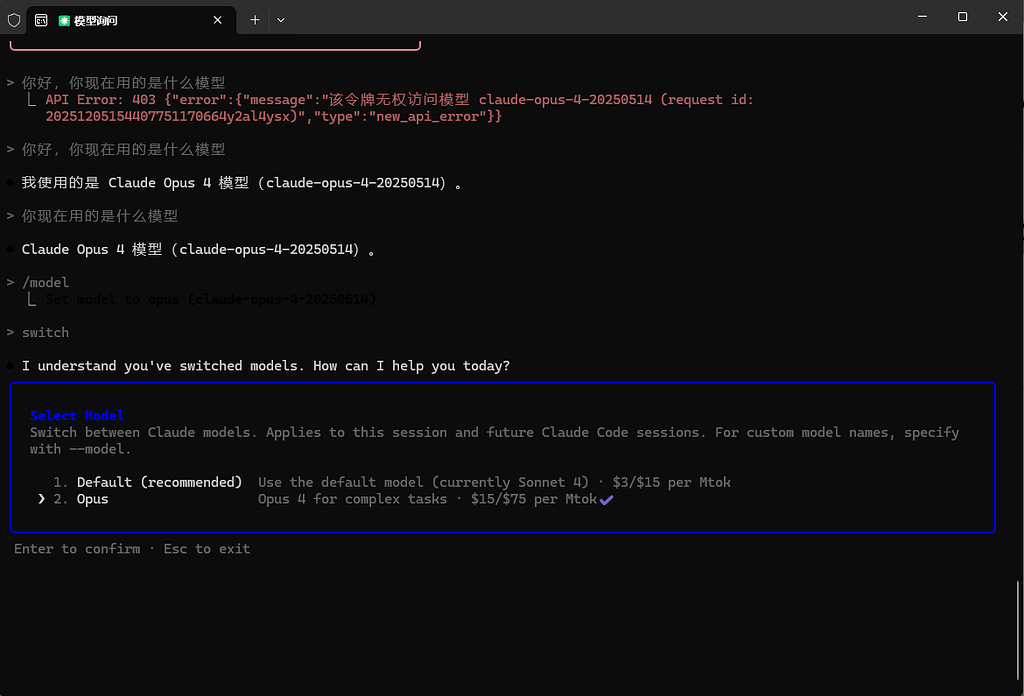Click the terminal profile icon beside the tab
This screenshot has height=696, width=1024.
click(41, 20)
